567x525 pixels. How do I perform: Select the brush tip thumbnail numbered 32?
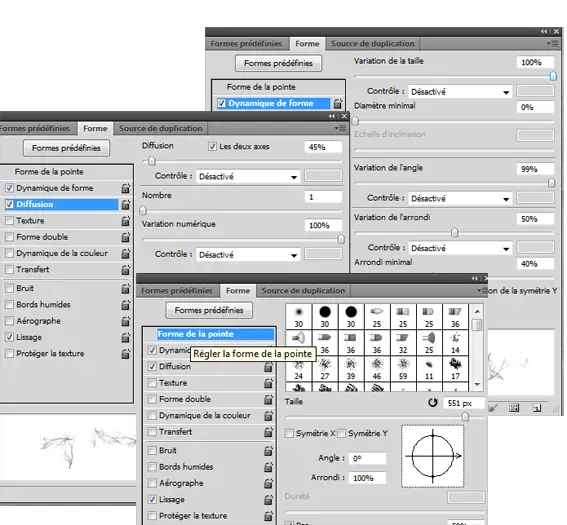point(403,343)
